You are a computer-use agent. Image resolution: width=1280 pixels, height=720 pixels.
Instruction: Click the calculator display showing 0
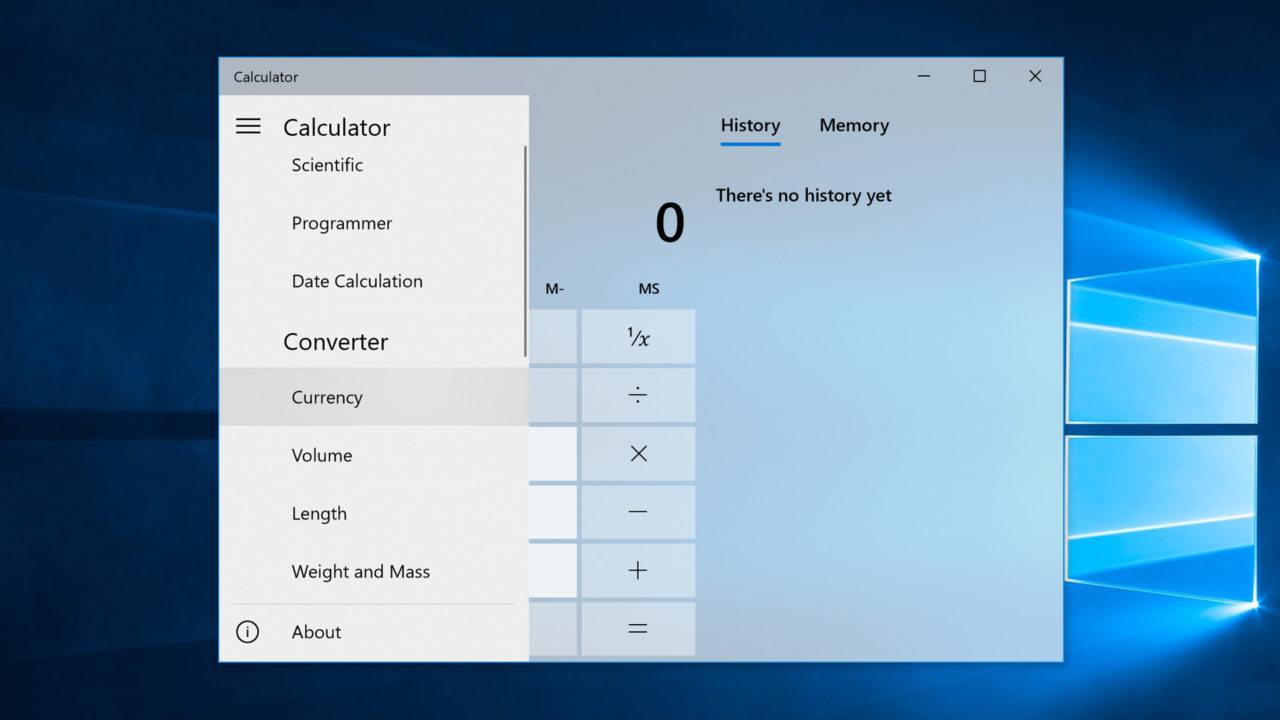click(x=669, y=223)
